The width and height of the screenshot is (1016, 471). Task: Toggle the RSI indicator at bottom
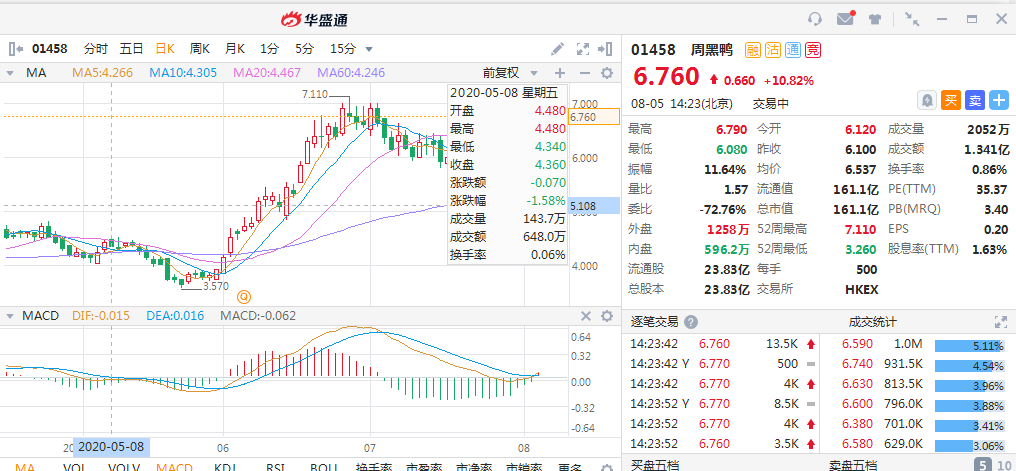pos(276,466)
